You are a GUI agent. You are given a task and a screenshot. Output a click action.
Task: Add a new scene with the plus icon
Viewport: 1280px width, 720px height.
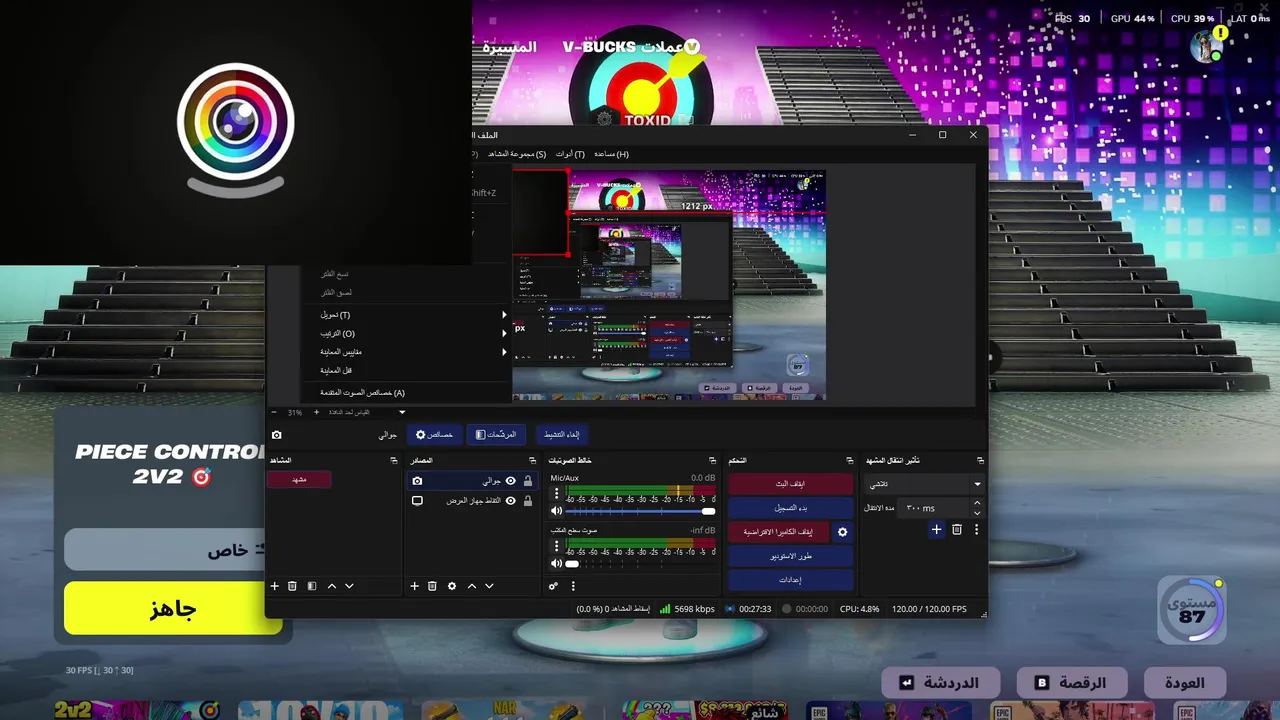pyautogui.click(x=274, y=586)
